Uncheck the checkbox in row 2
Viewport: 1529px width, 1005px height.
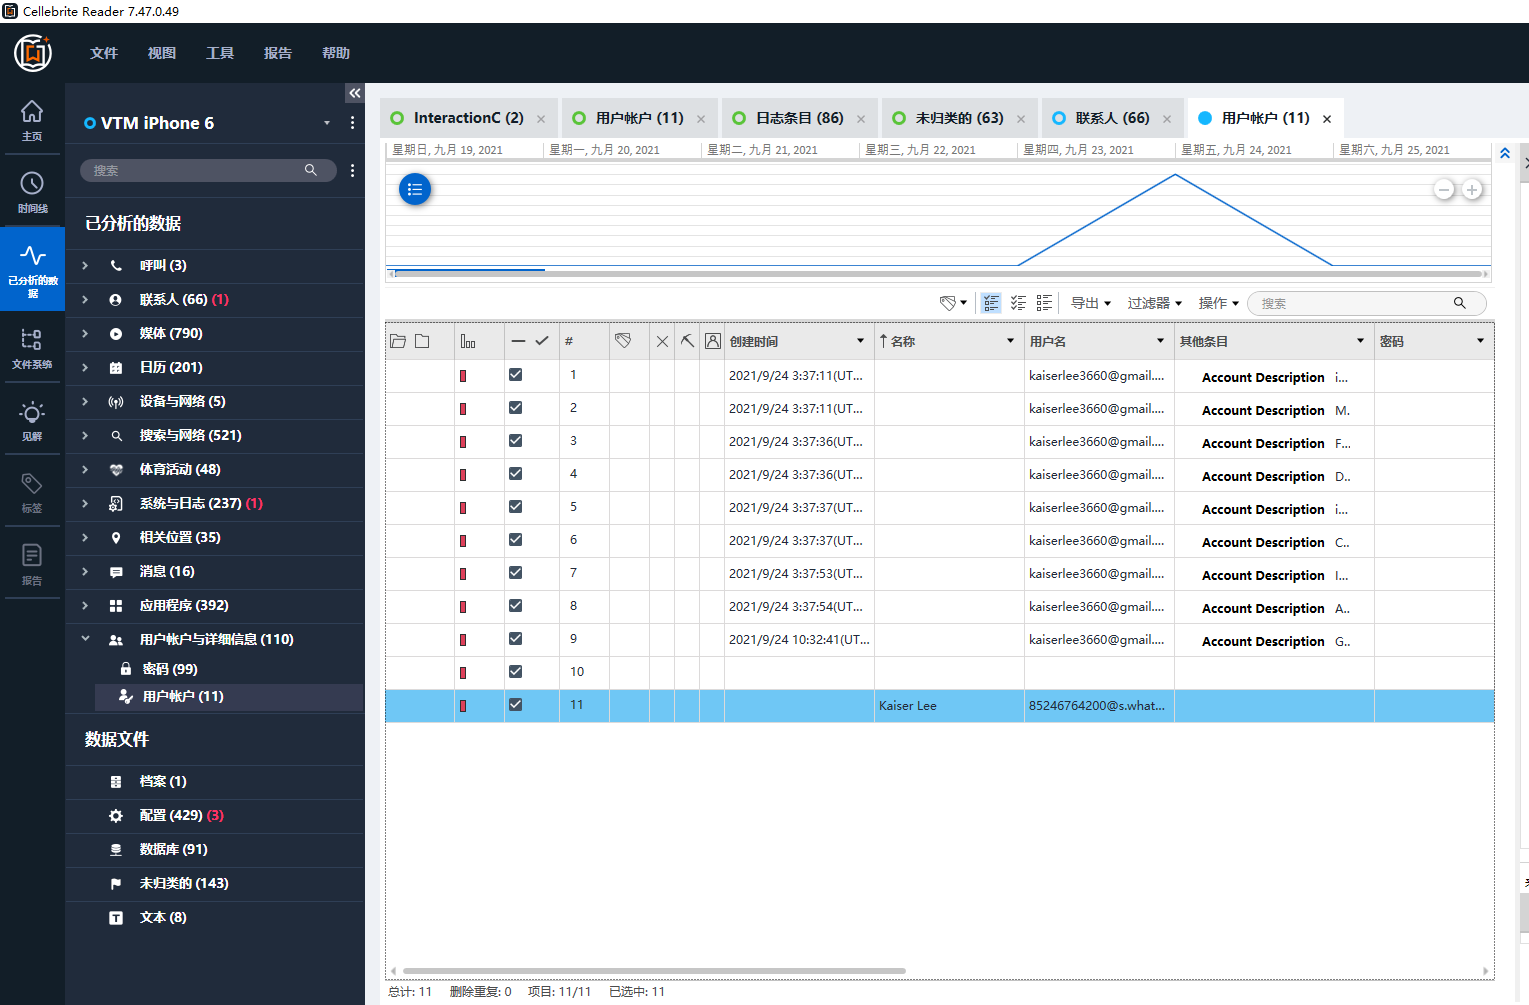pos(515,408)
